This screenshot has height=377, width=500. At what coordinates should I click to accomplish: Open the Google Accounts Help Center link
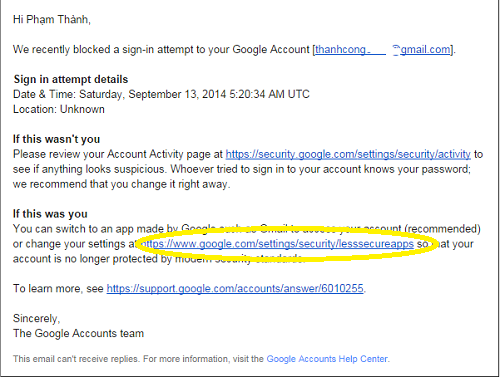327,359
